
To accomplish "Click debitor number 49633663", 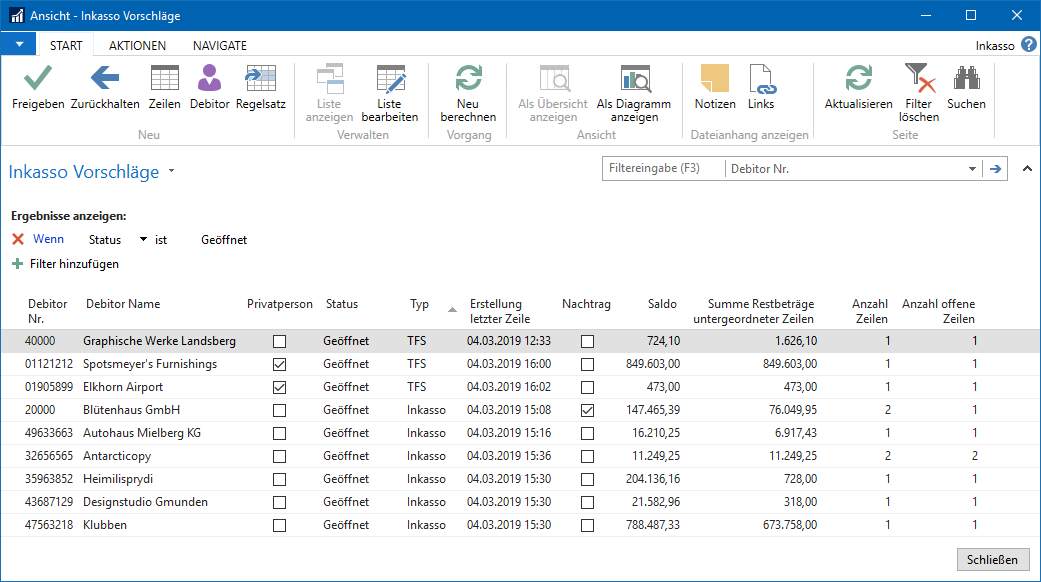I will click(x=48, y=433).
